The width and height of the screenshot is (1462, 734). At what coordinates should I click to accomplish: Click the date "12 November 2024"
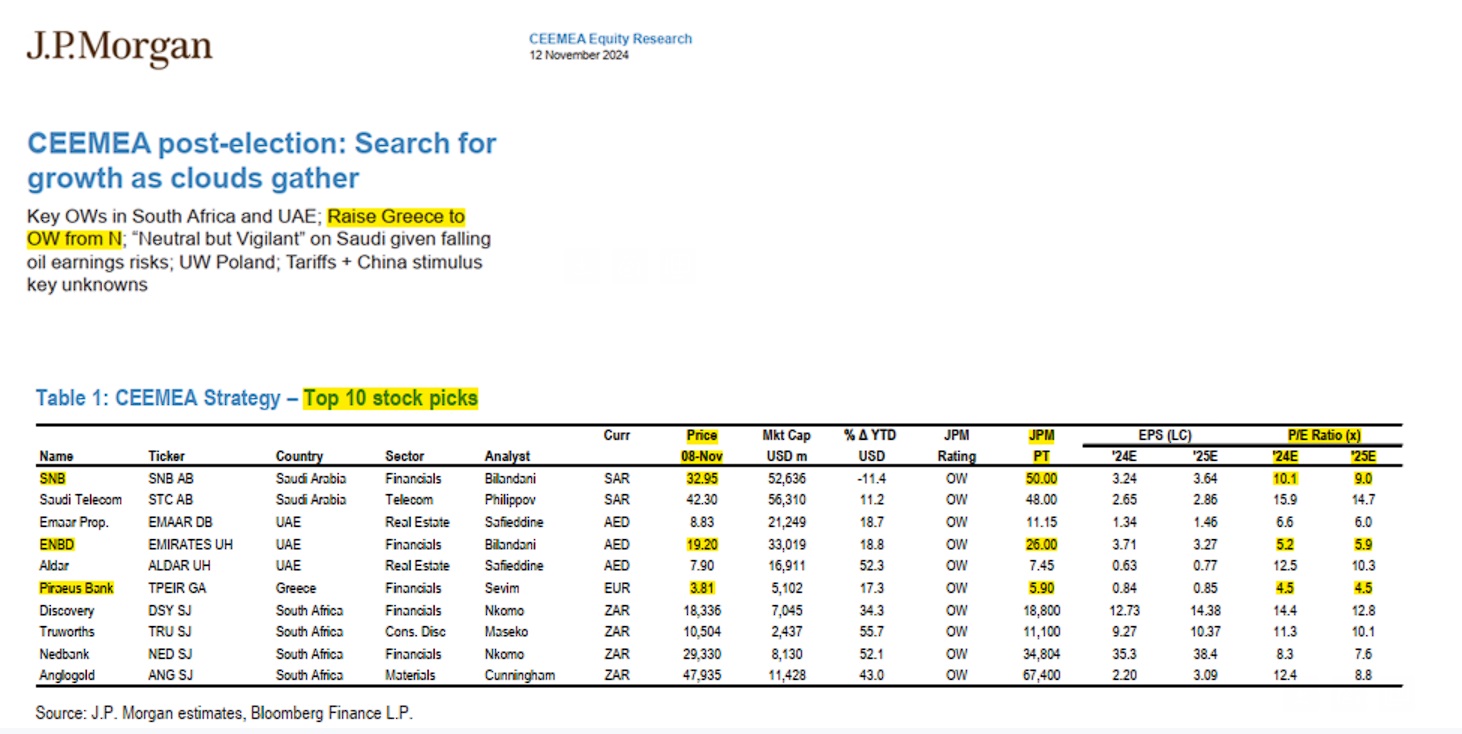(579, 55)
